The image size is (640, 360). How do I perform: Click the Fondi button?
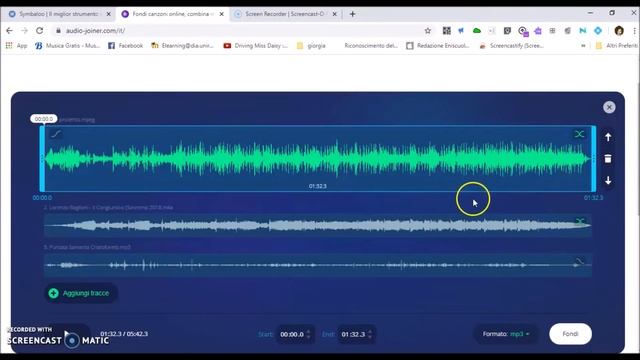point(570,334)
